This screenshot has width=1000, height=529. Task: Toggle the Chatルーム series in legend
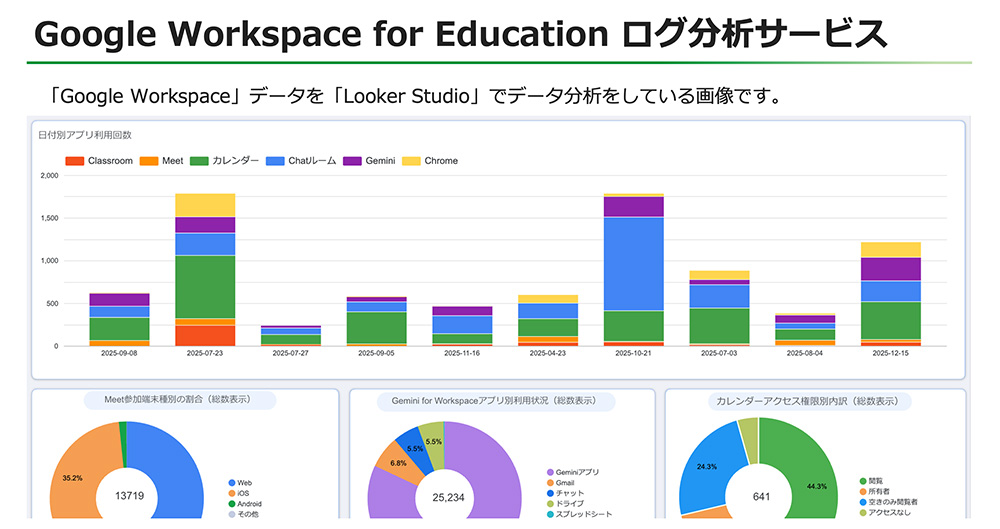tap(303, 161)
